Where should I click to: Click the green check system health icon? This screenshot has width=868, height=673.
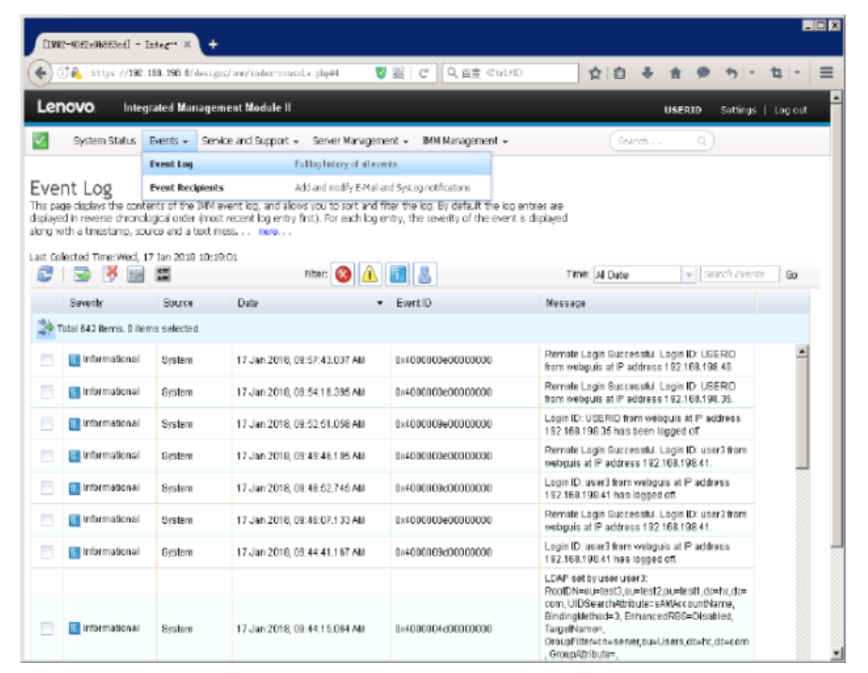[x=40, y=141]
